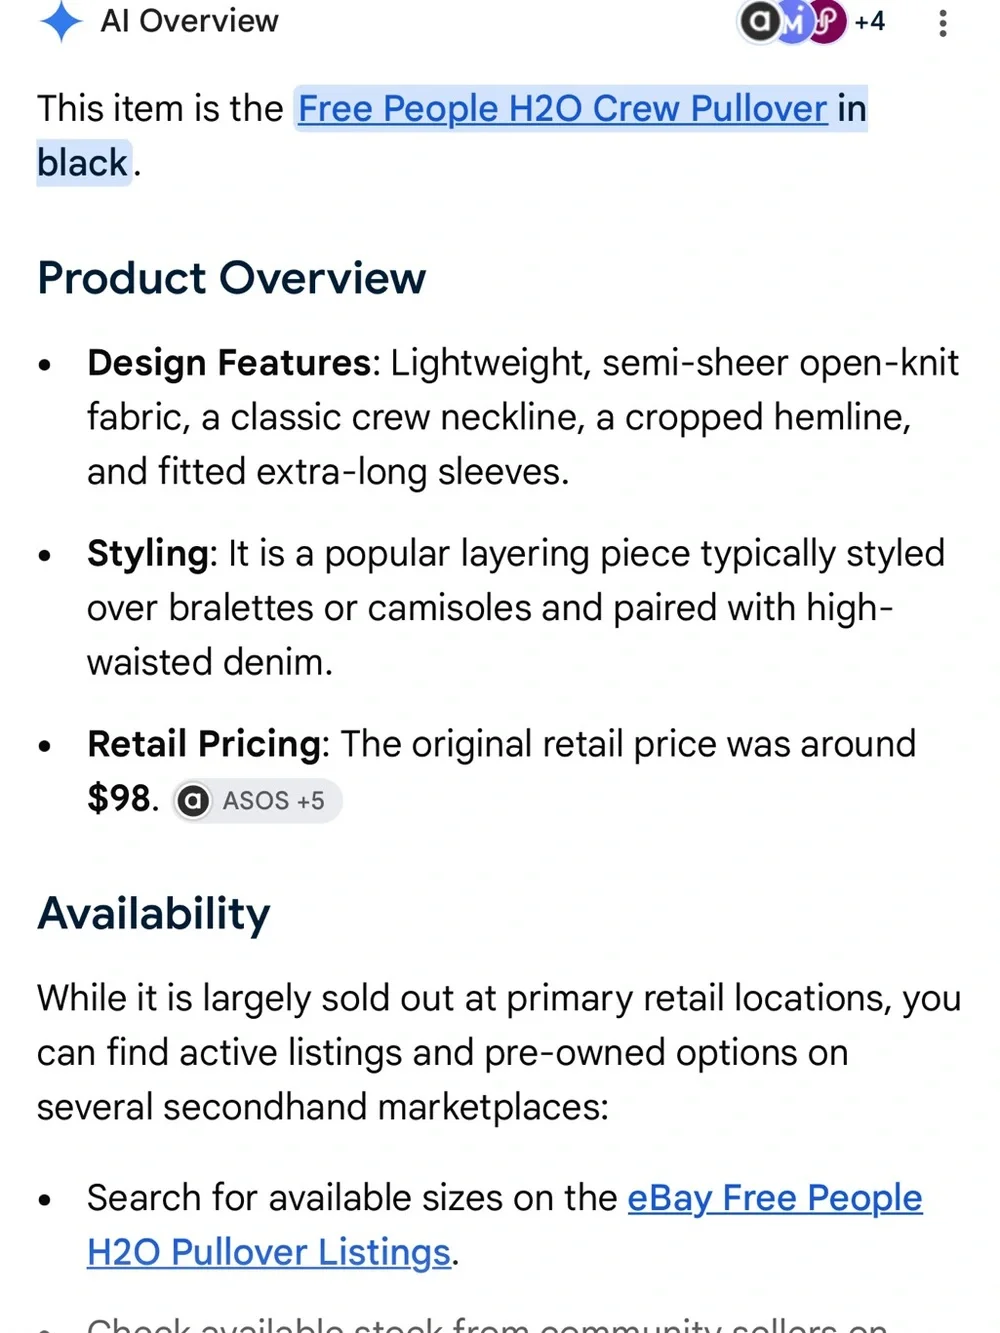This screenshot has height=1333, width=1000.
Task: Select the Styling bold label
Action: pyautogui.click(x=147, y=553)
